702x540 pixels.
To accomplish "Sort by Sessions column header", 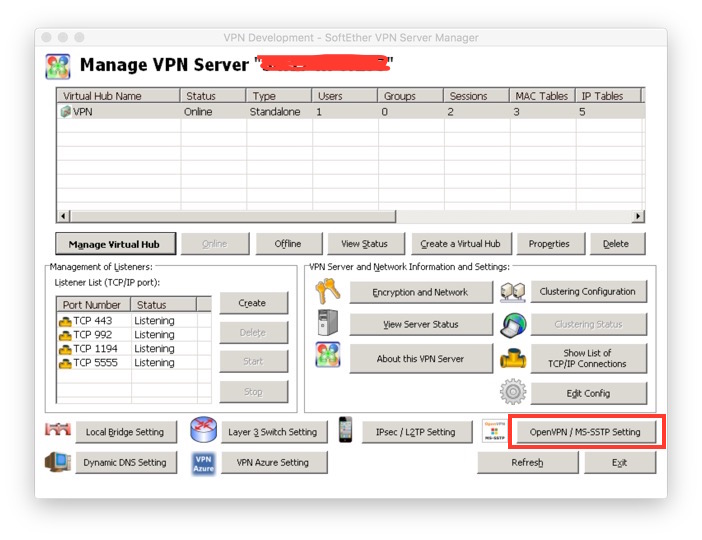I will tap(476, 96).
